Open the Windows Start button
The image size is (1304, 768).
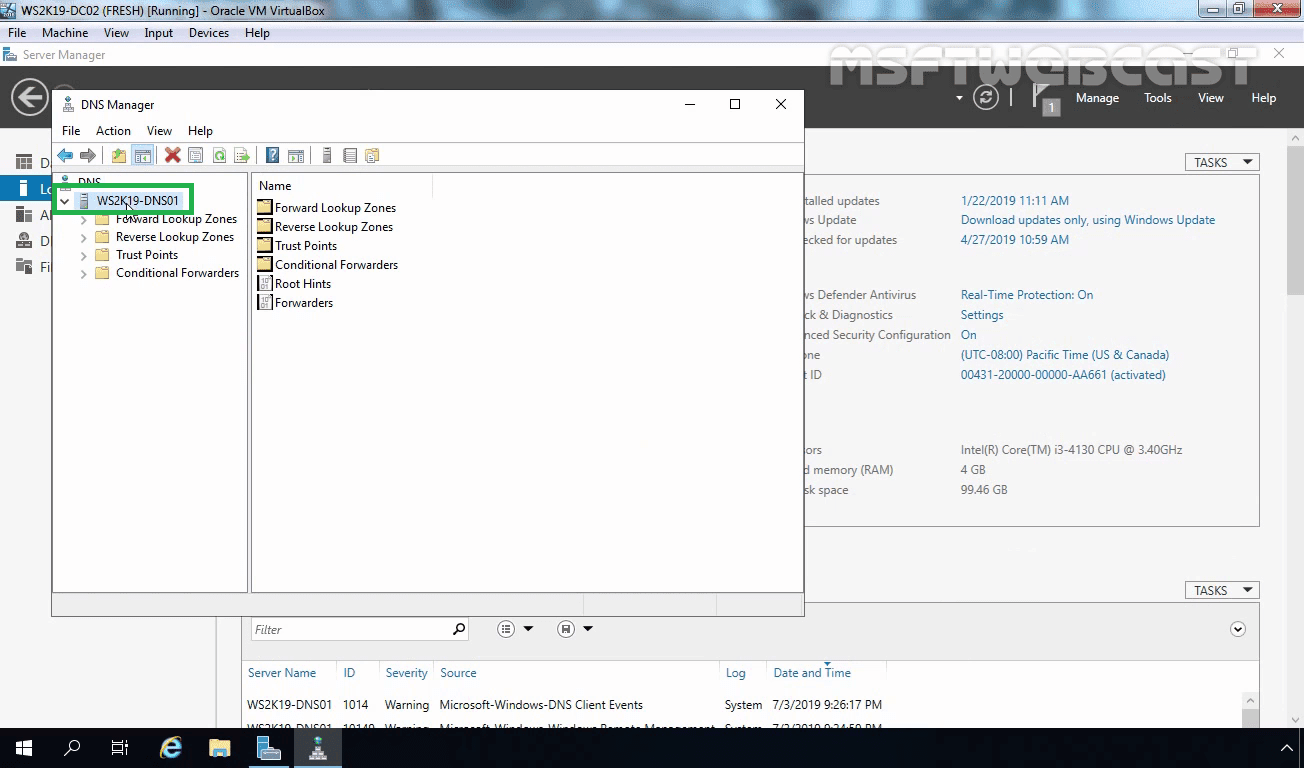24,748
